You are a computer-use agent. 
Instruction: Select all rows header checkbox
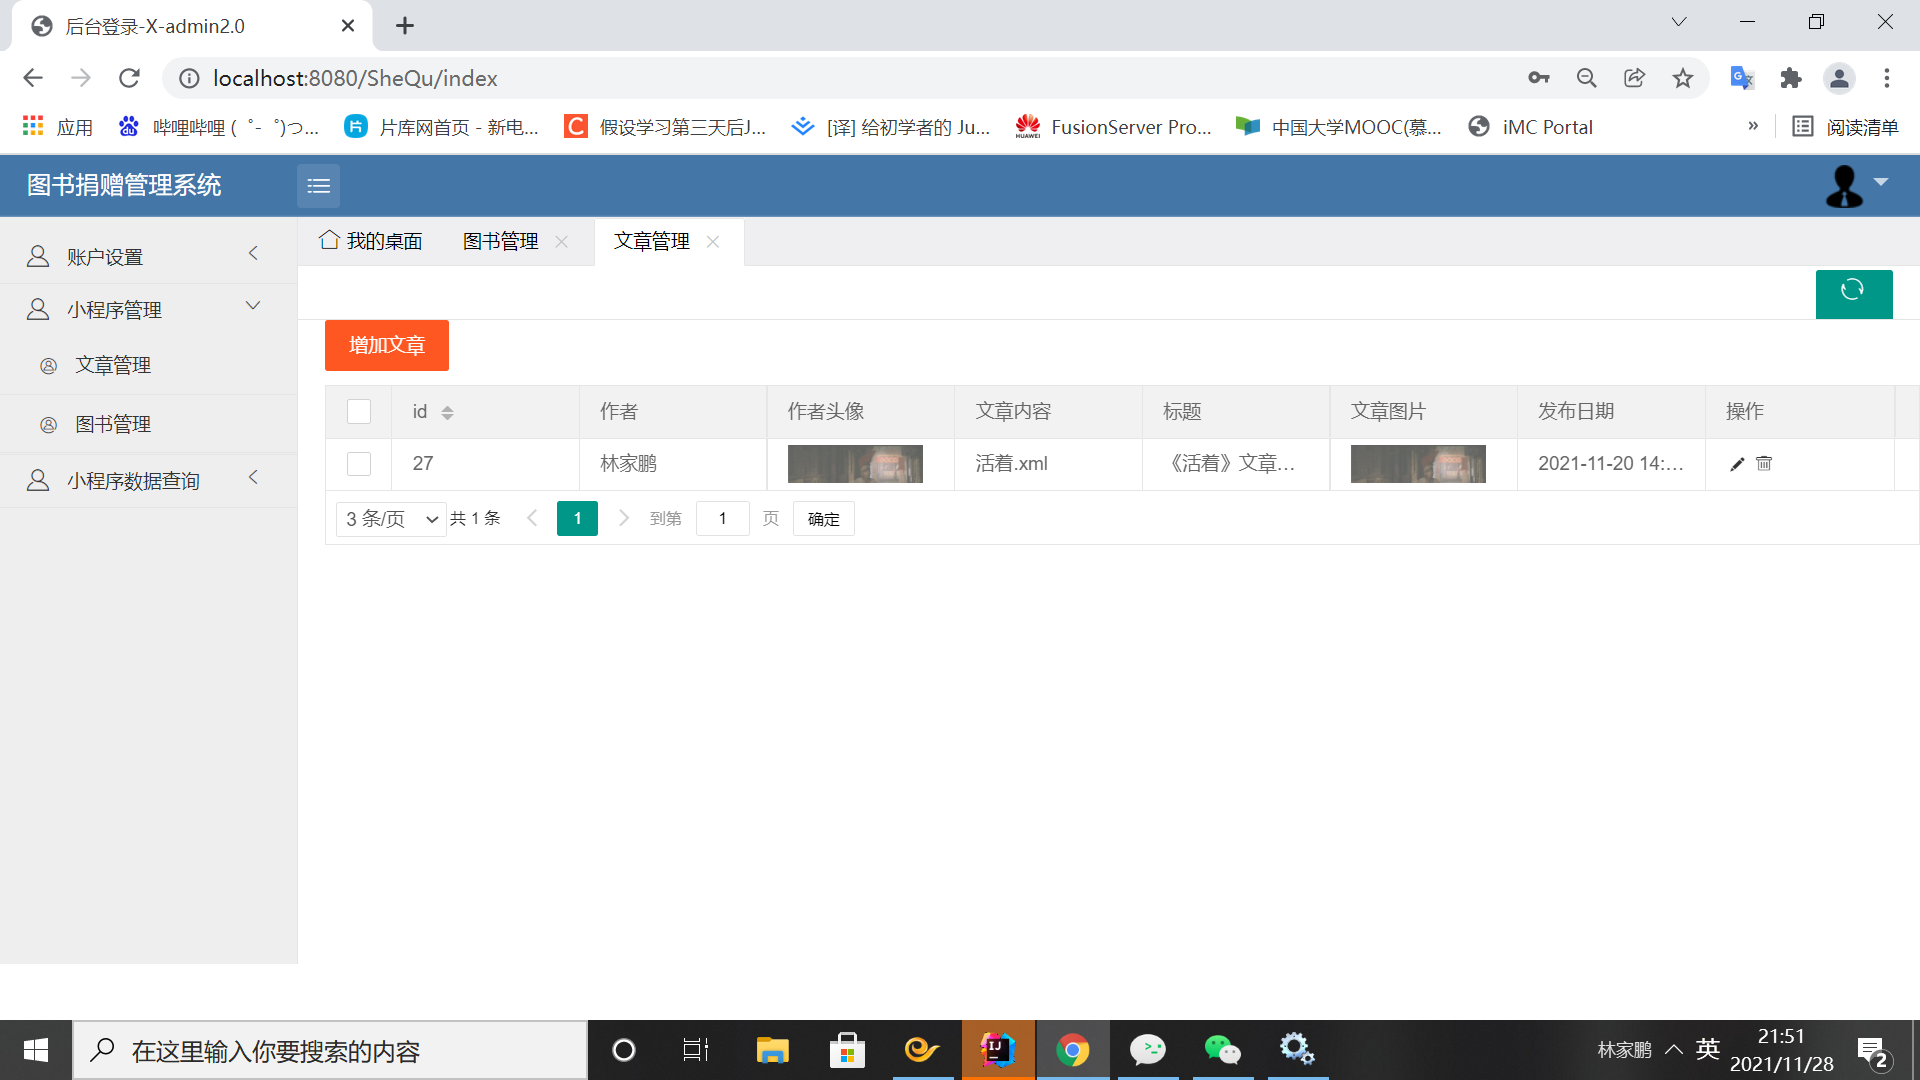tap(359, 412)
